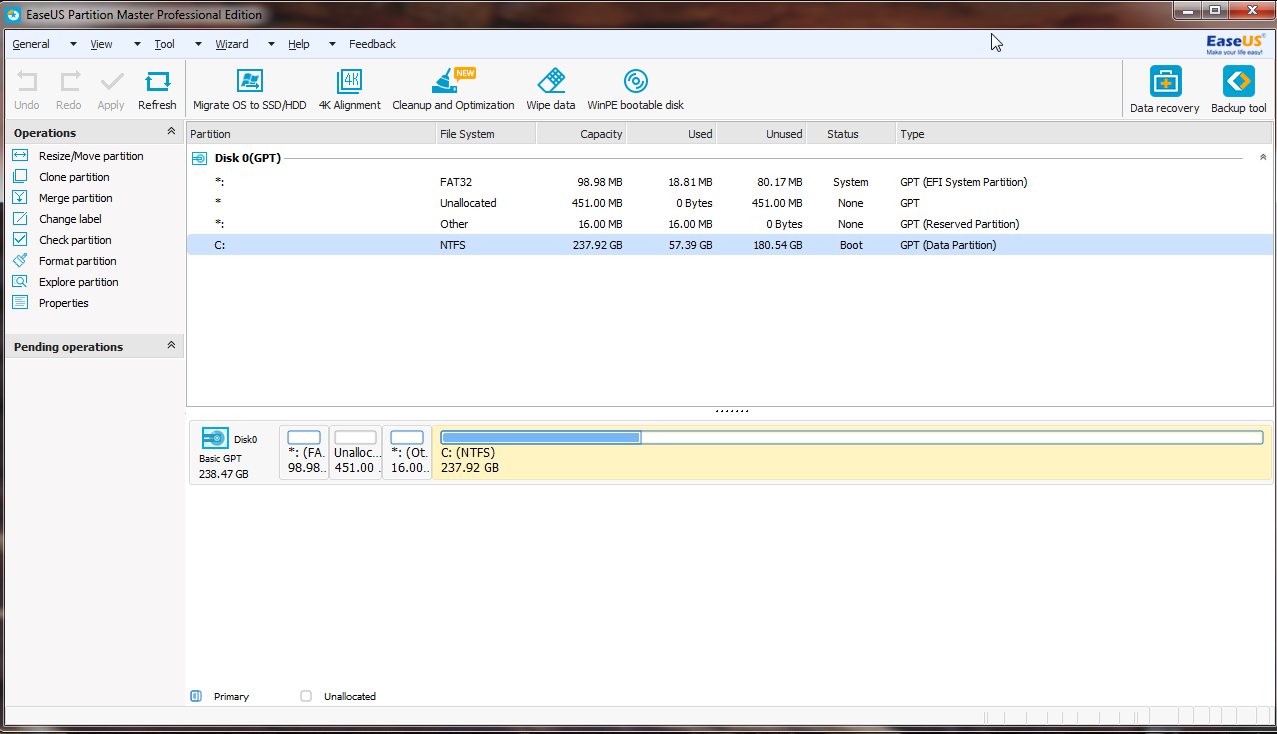This screenshot has width=1277, height=734.
Task: Open Cleanup and Optimization
Action: coord(453,90)
